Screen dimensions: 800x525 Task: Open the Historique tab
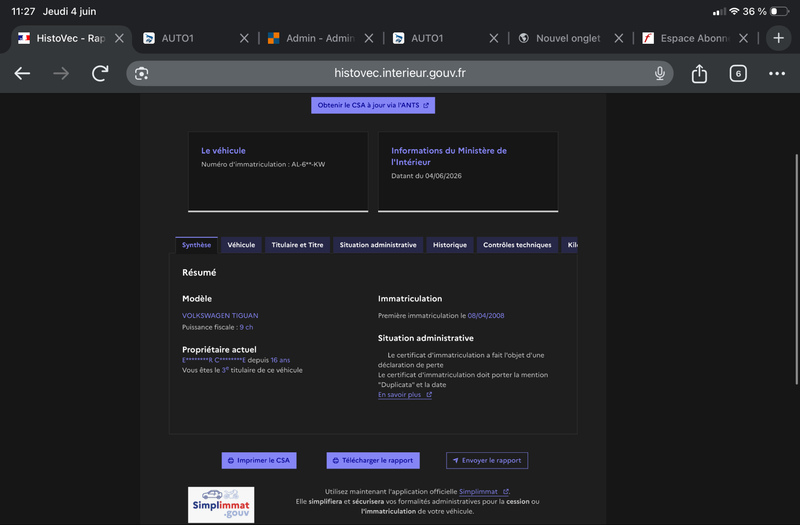(450, 245)
